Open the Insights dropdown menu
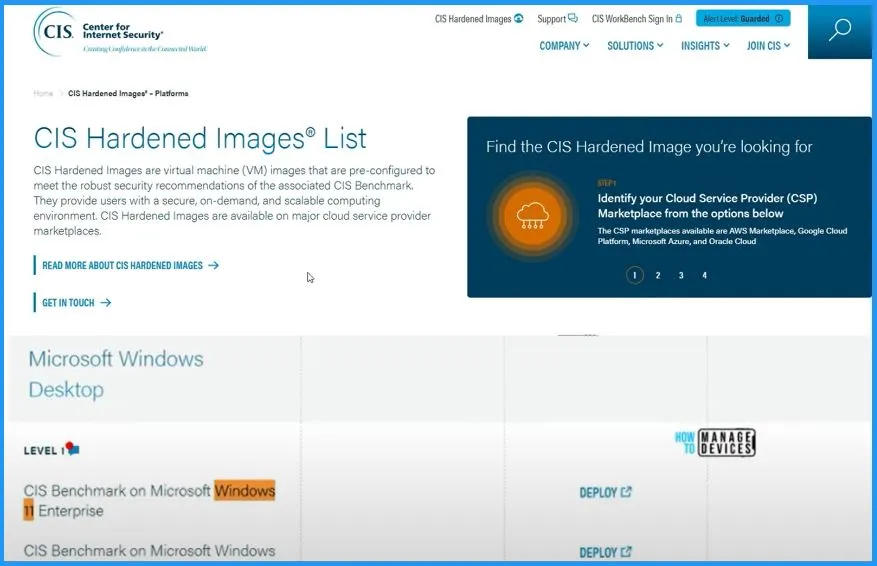The height and width of the screenshot is (566, 877). pyautogui.click(x=705, y=46)
